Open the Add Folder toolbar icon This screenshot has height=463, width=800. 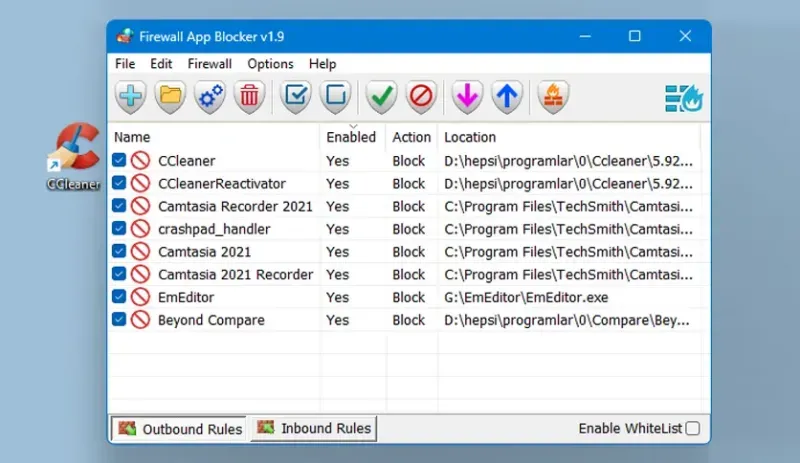170,96
